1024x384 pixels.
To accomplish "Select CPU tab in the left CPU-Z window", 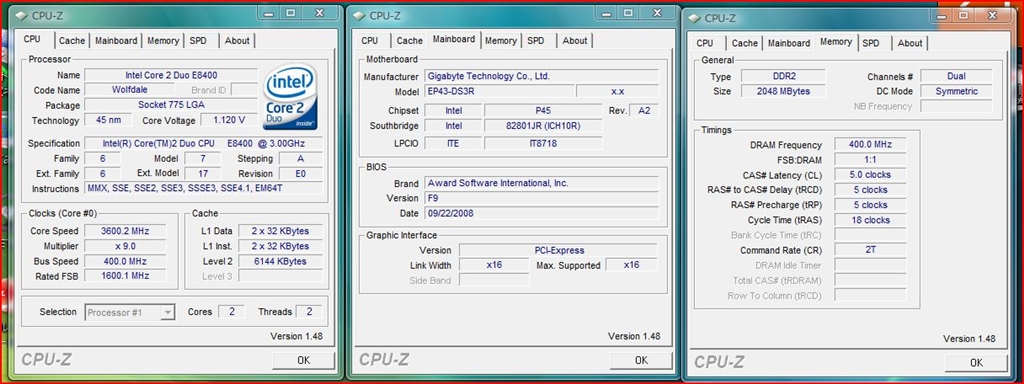I will [x=32, y=39].
